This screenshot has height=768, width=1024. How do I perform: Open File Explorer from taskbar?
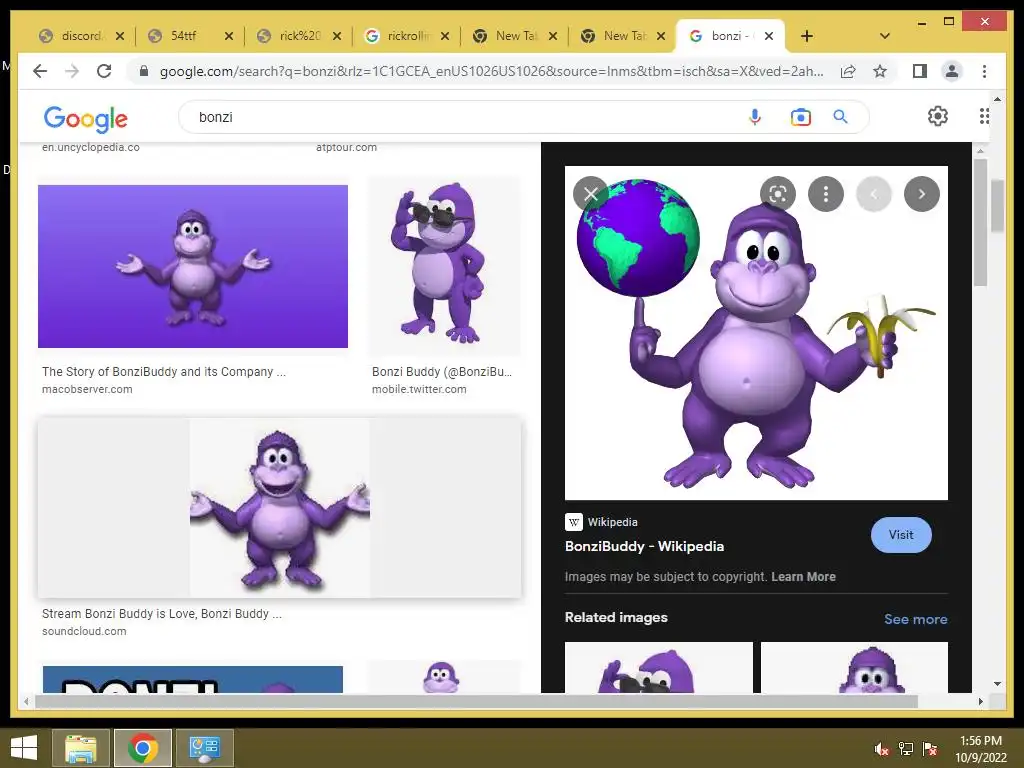point(80,748)
